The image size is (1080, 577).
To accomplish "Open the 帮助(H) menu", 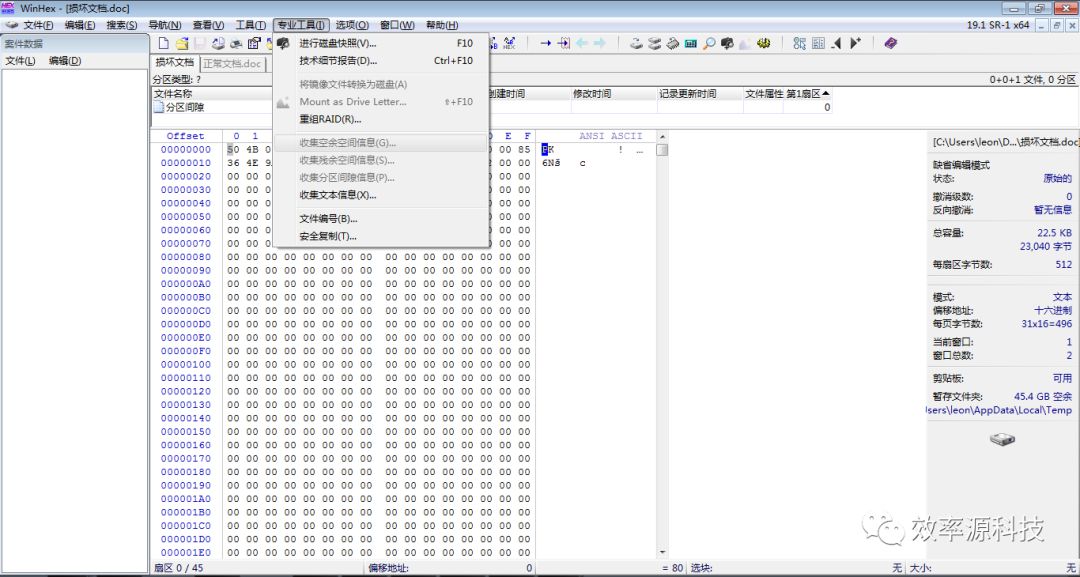I will pyautogui.click(x=442, y=25).
